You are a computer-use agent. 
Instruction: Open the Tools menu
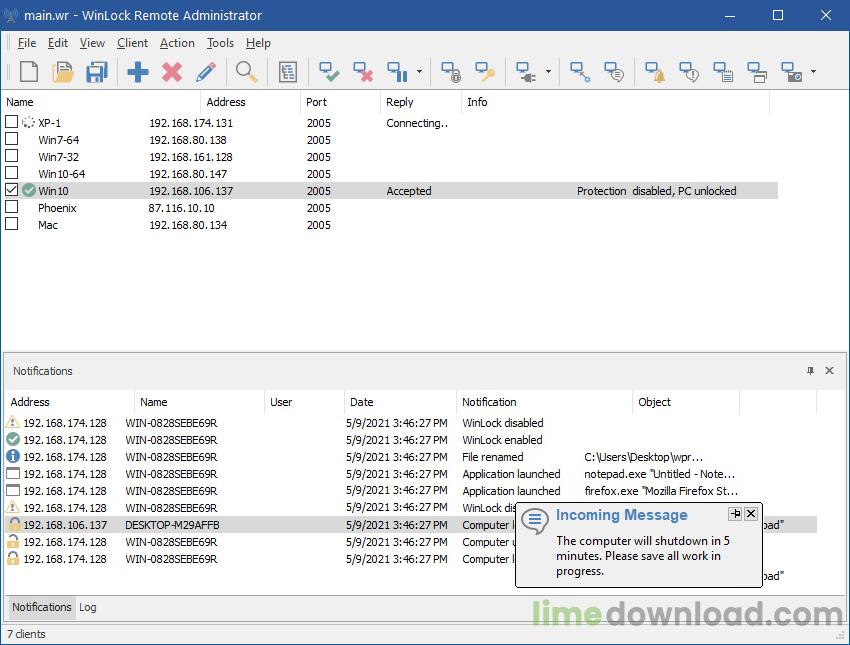220,43
